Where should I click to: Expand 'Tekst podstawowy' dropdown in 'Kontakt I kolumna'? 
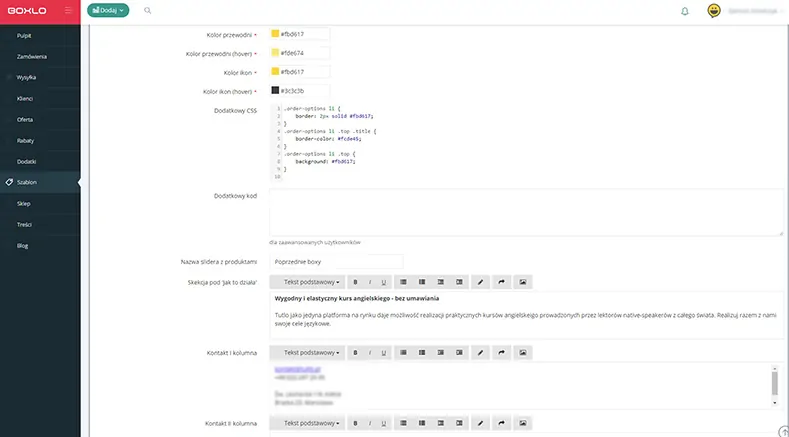click(309, 352)
